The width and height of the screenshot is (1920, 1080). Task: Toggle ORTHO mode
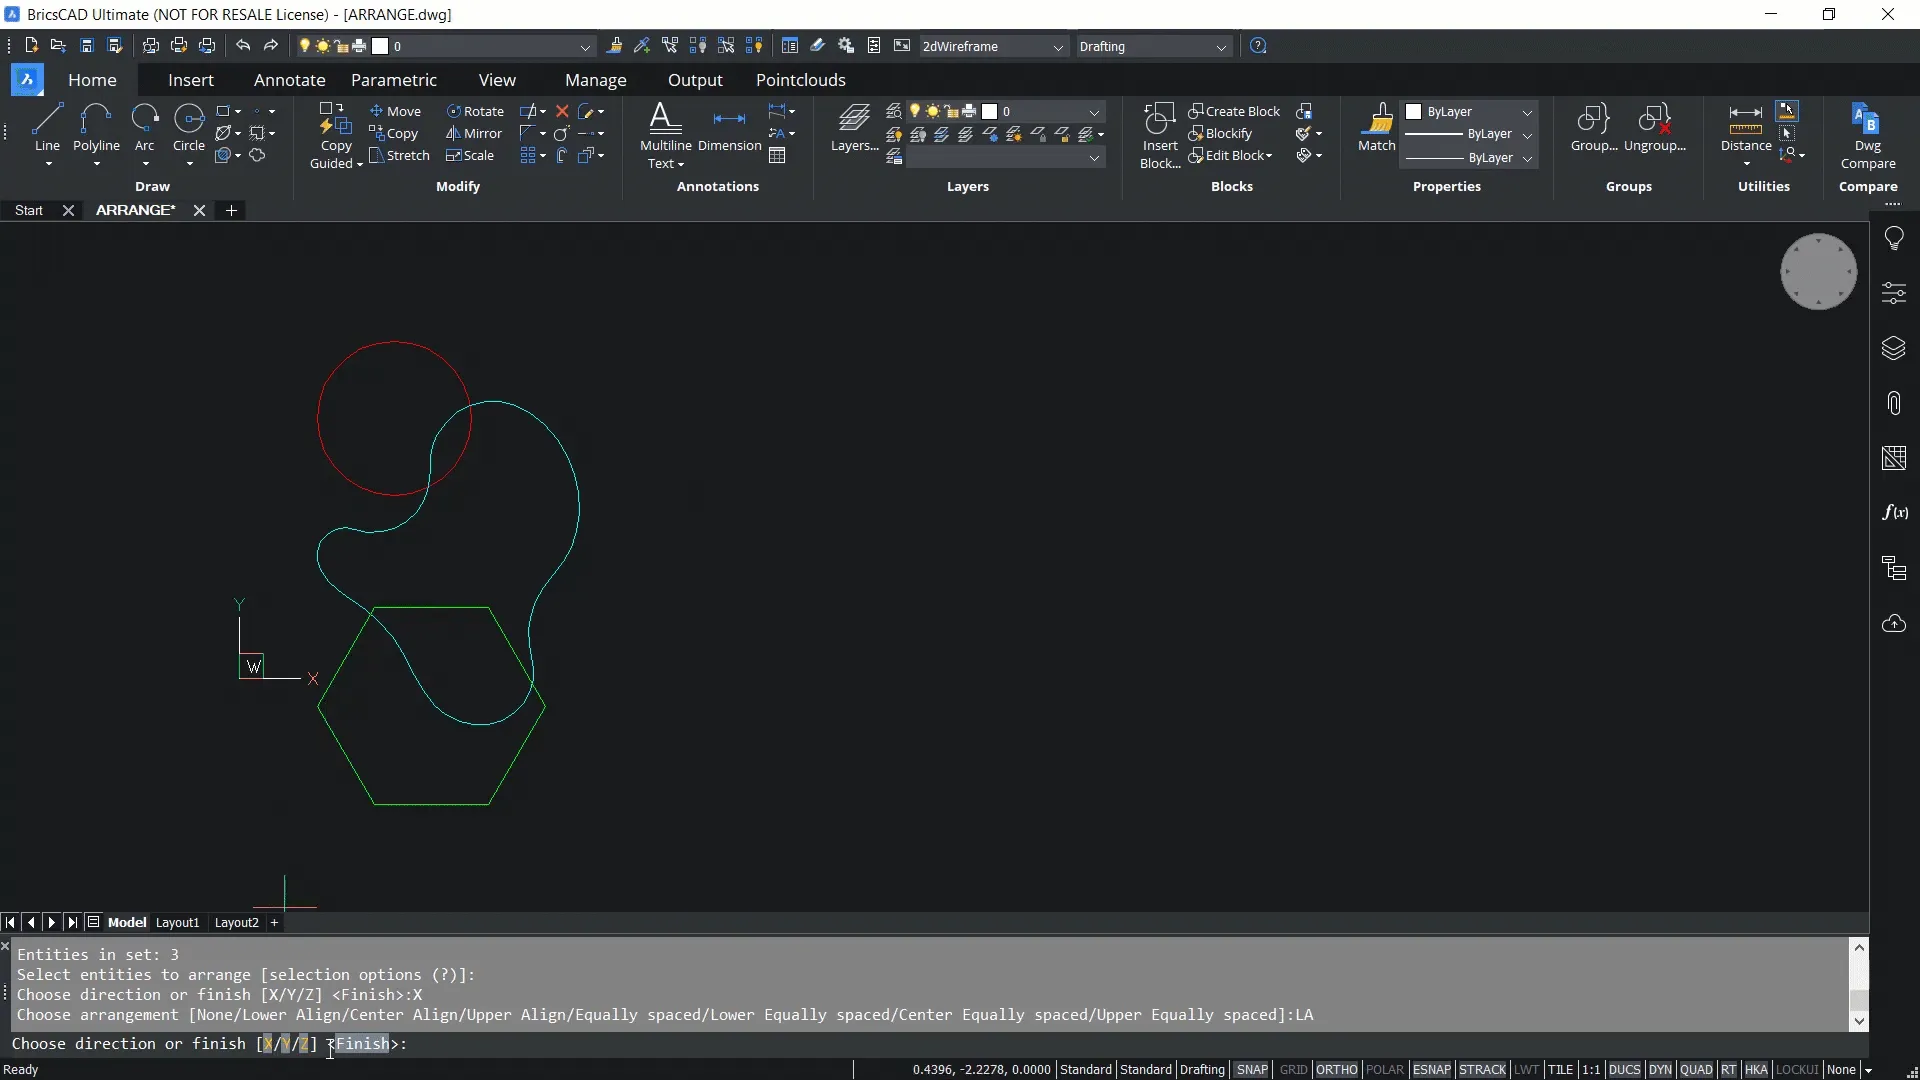[1336, 1069]
